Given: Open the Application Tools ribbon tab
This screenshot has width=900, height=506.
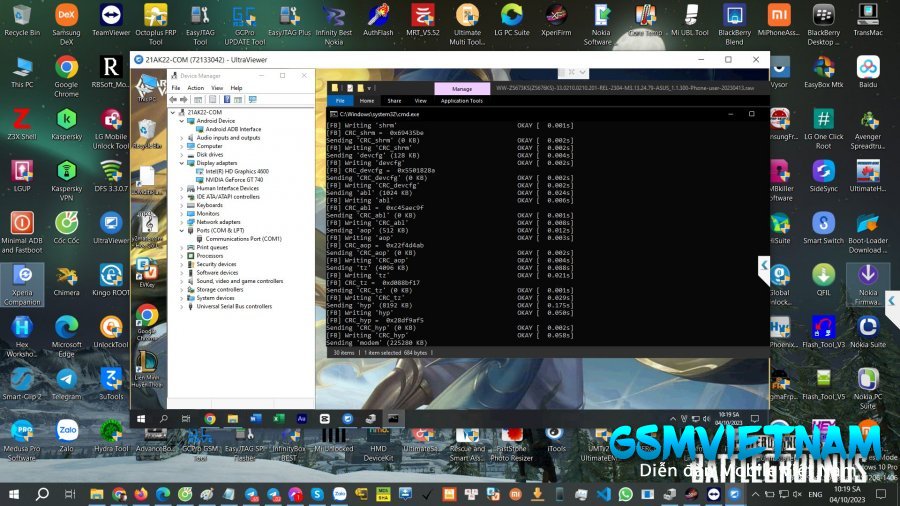Looking at the screenshot, I should click(461, 101).
